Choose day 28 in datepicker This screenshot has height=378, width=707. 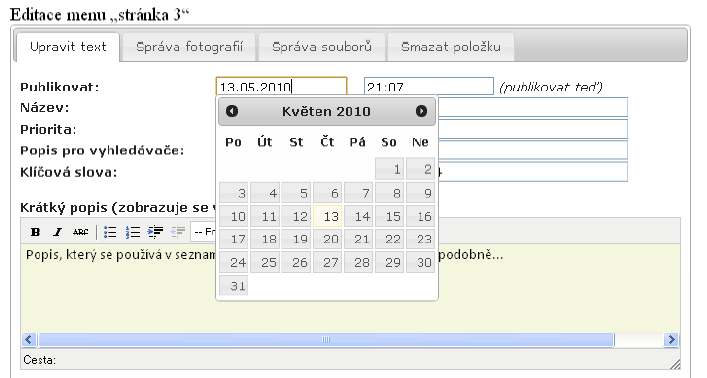click(358, 262)
